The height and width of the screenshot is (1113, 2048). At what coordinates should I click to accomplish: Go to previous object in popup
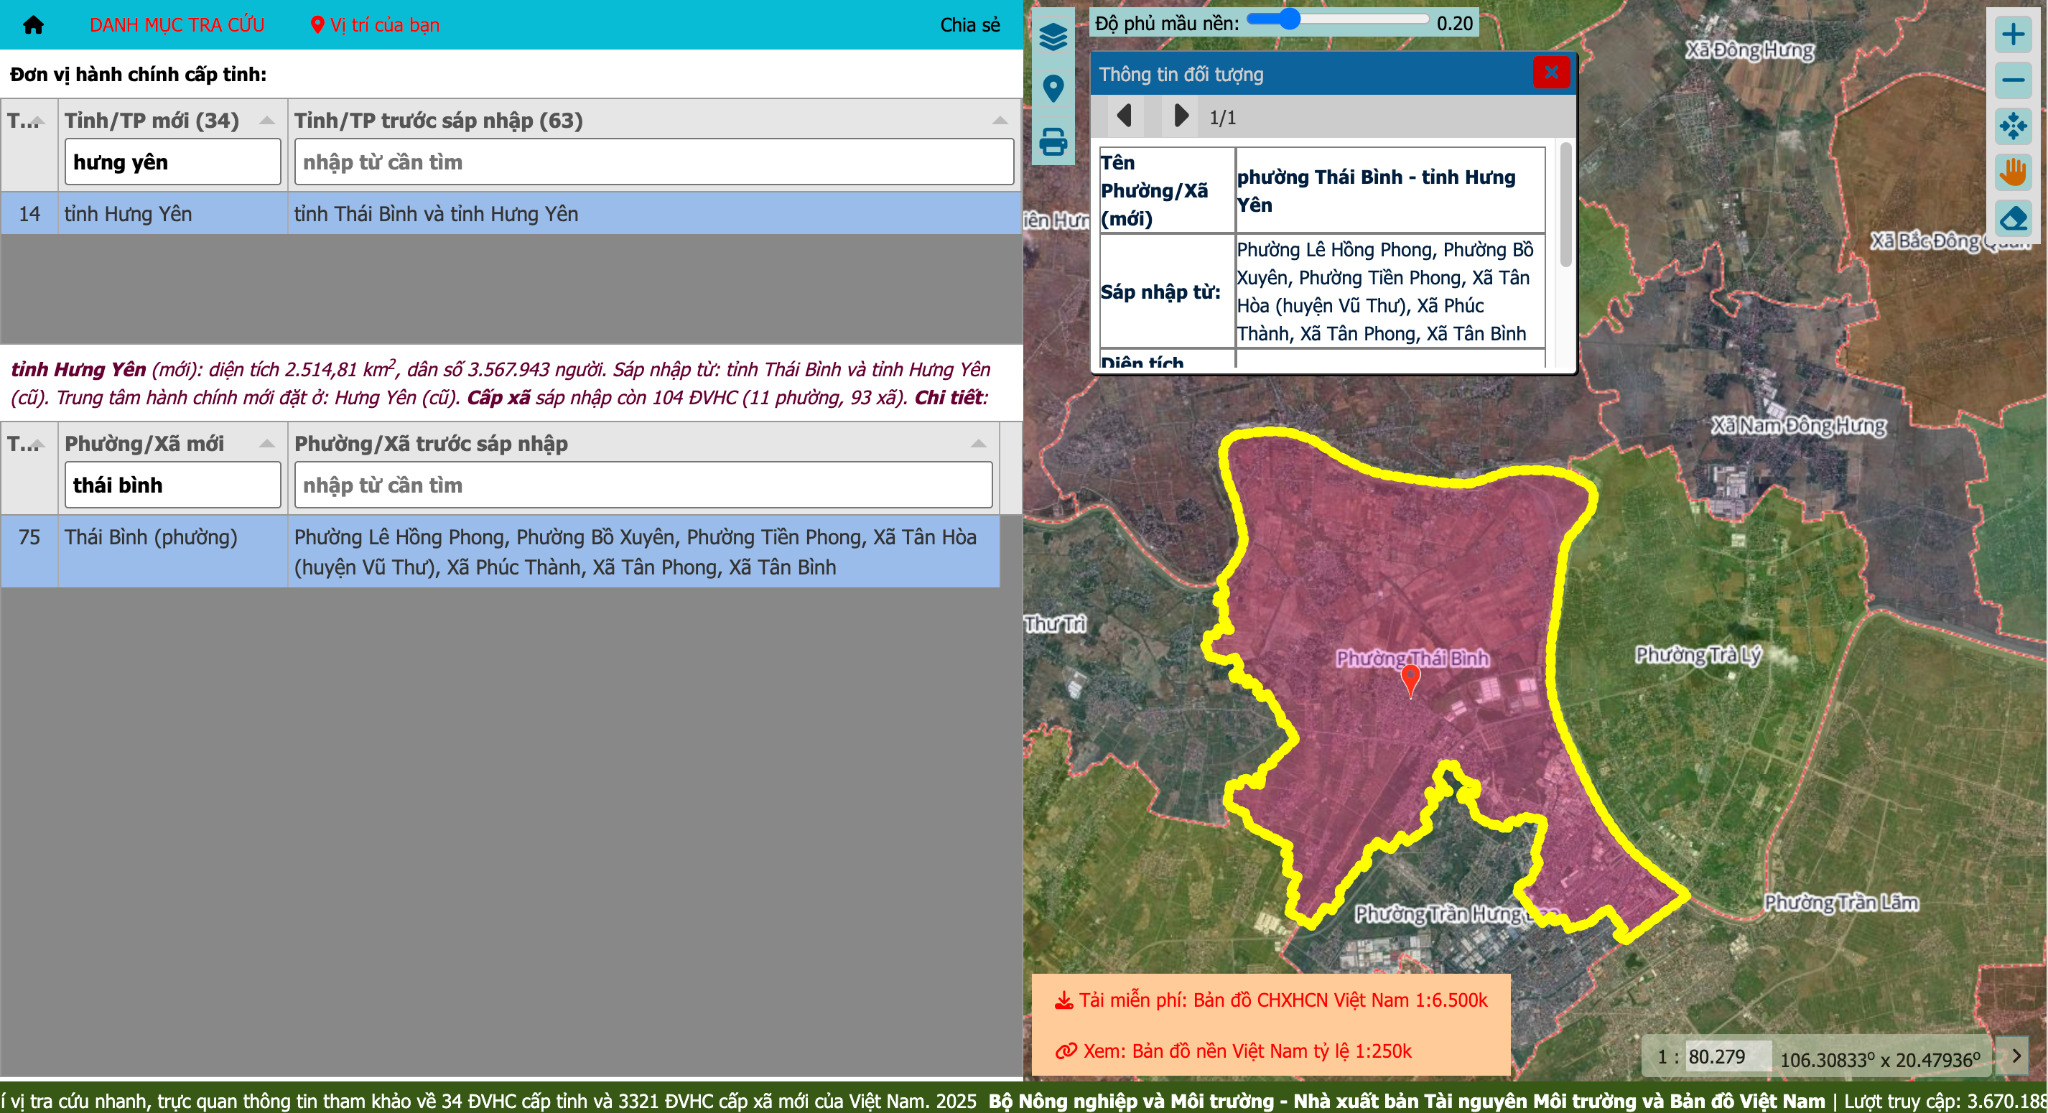point(1124,116)
